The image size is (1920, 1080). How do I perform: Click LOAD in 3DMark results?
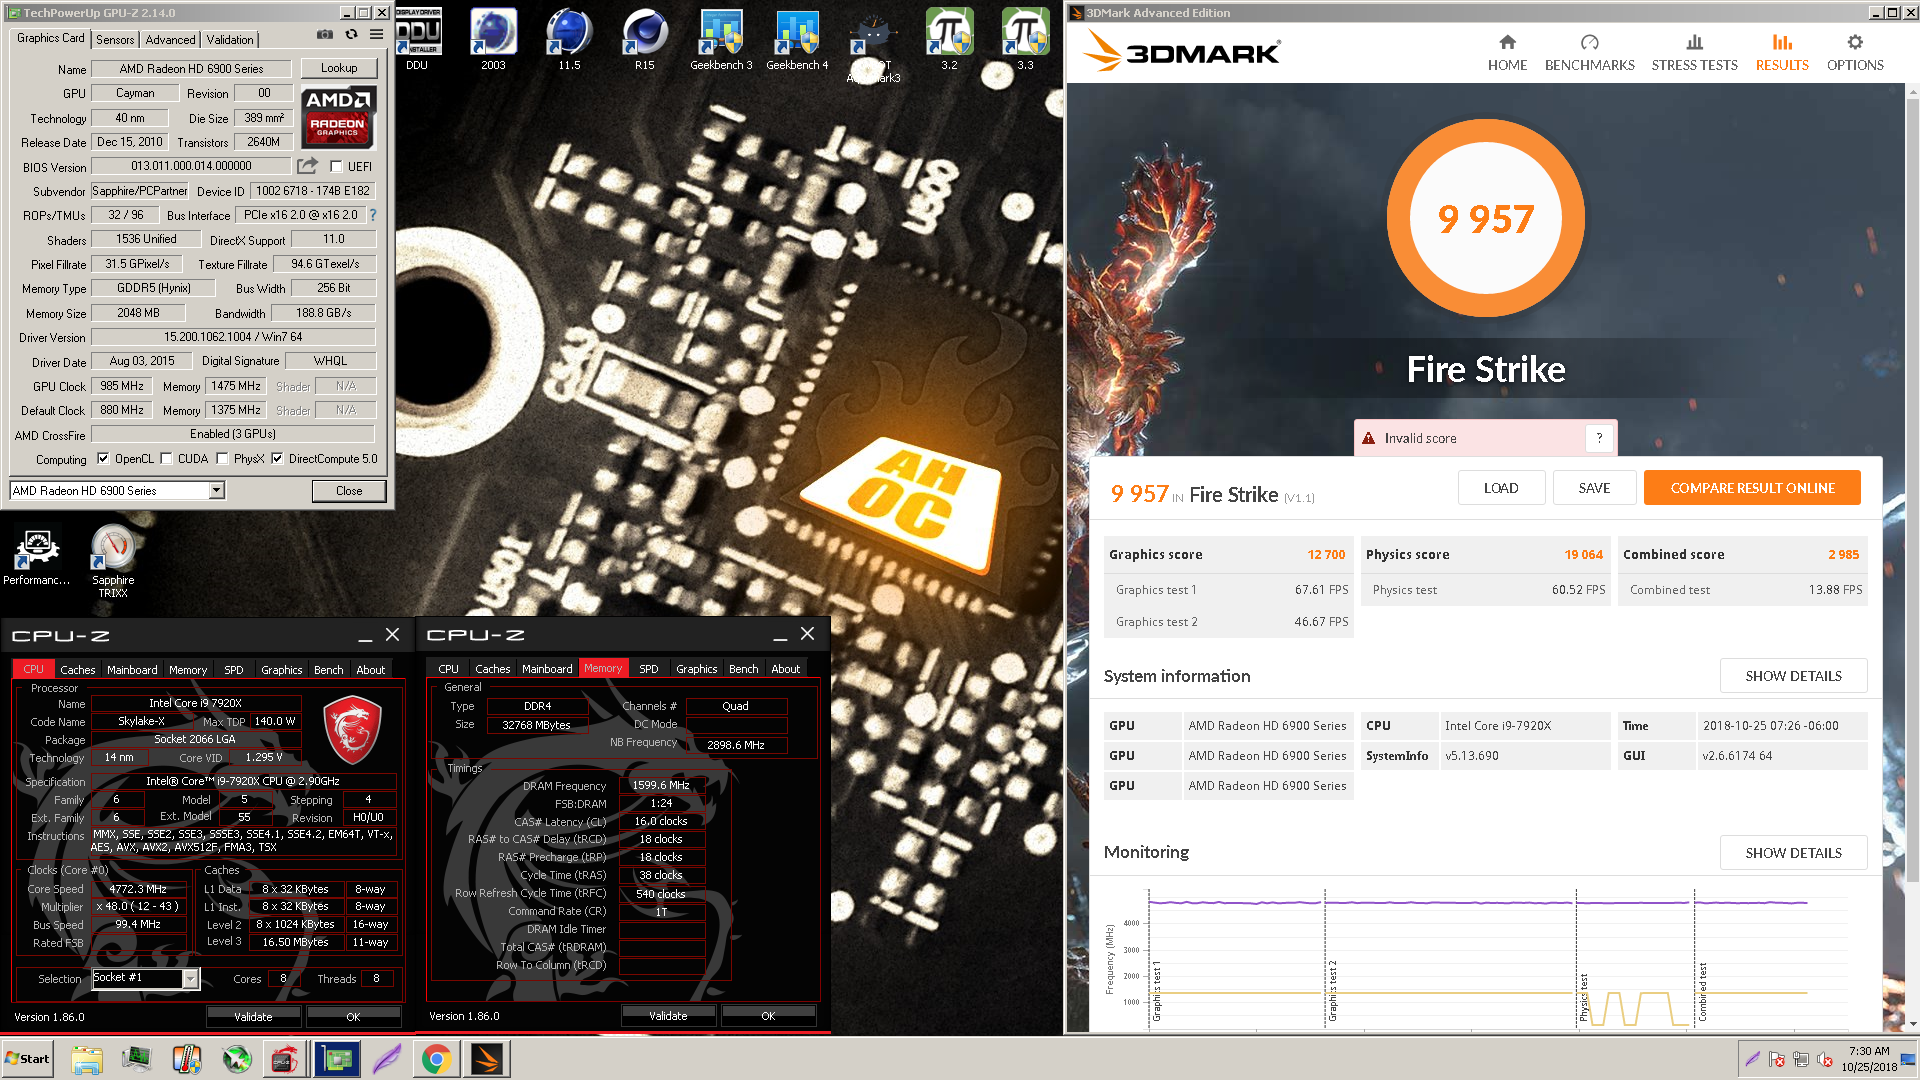pos(1501,488)
